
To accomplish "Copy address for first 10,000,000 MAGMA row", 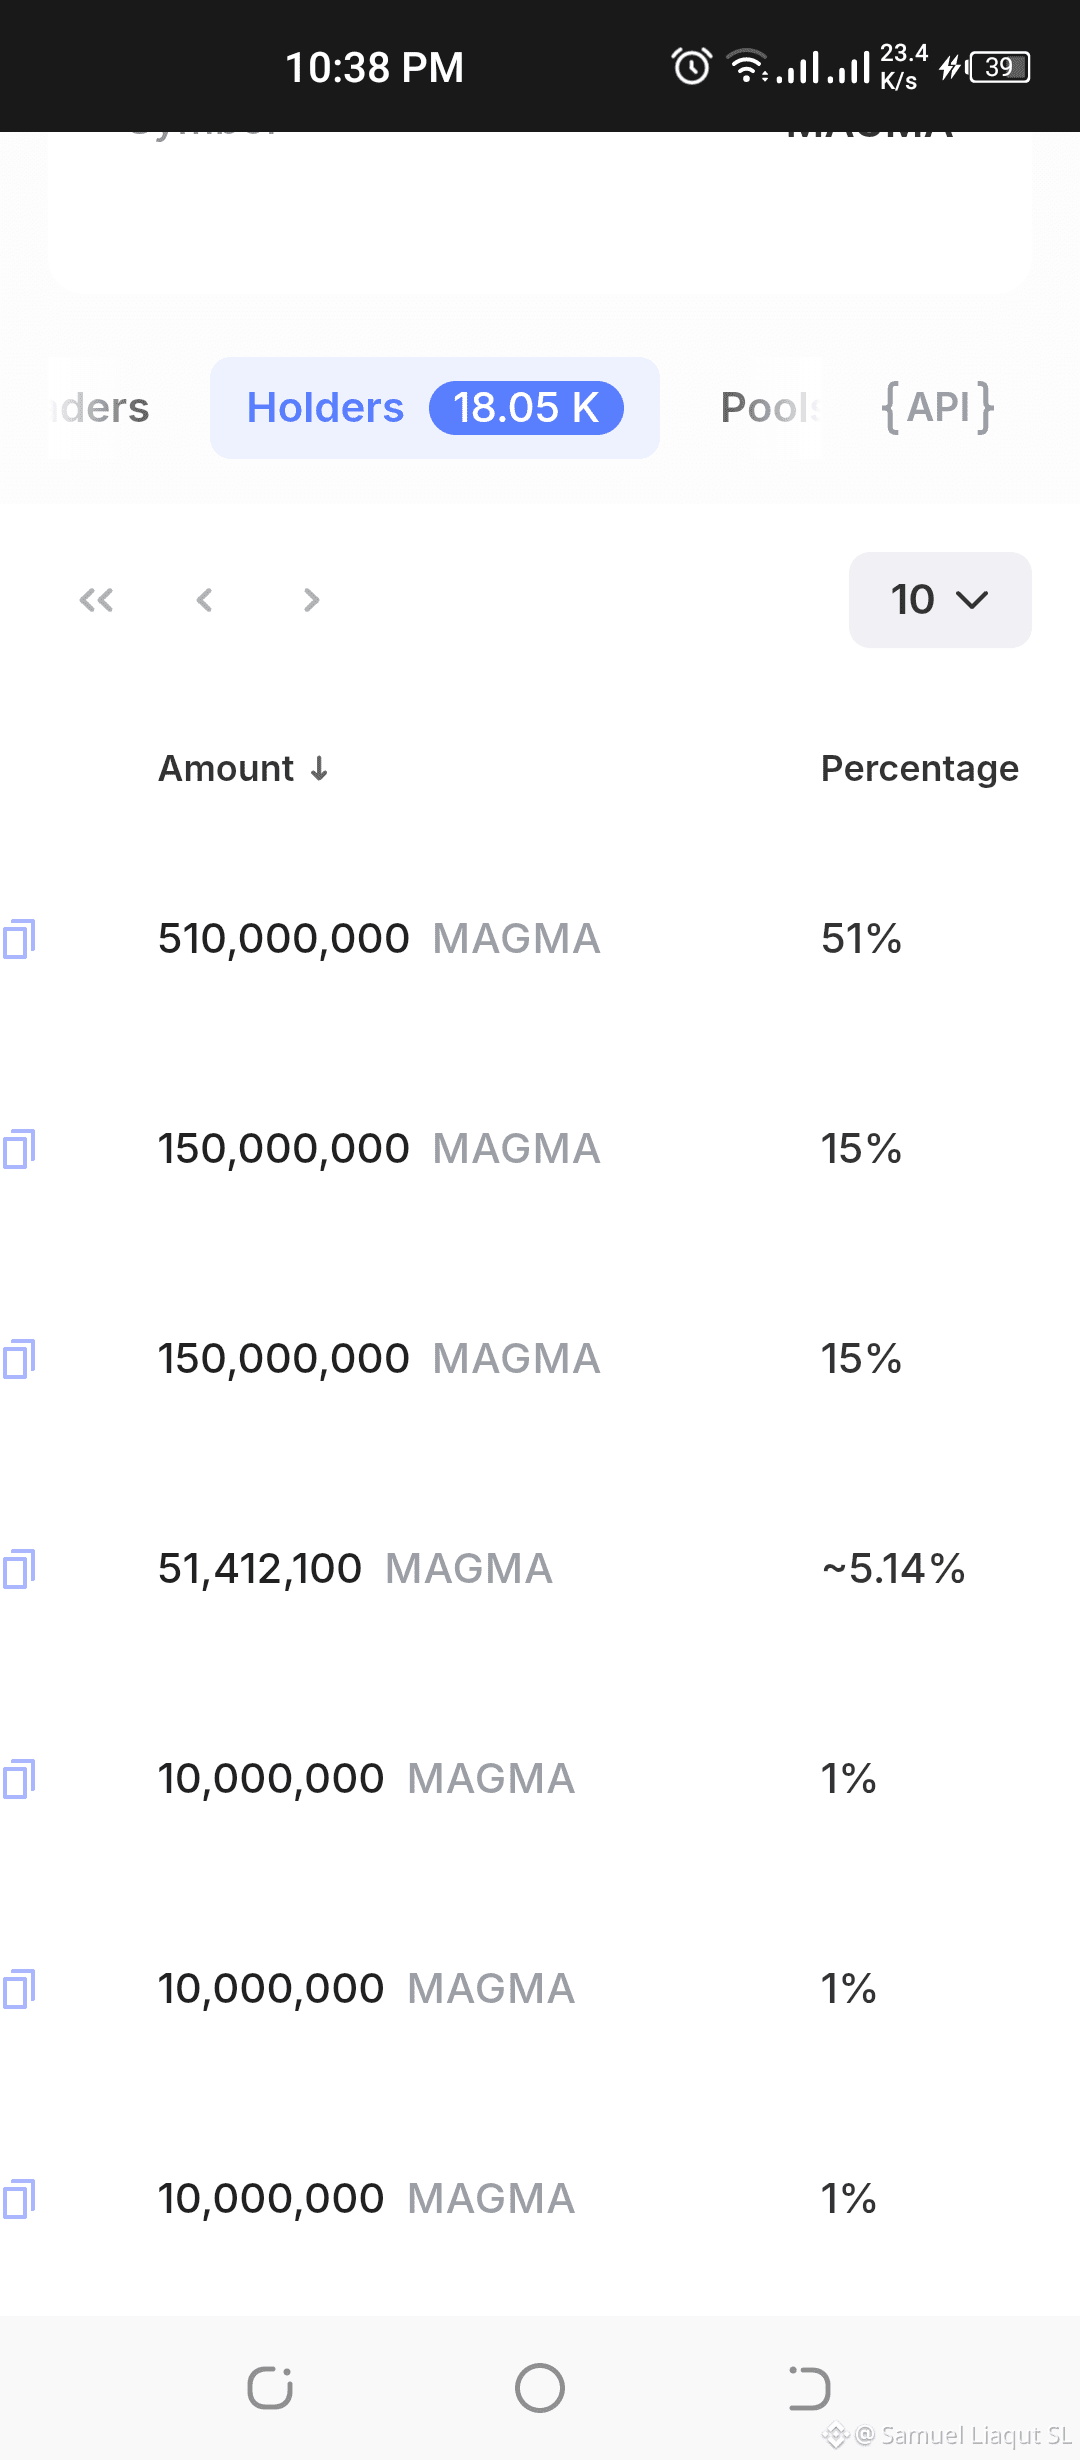I will point(18,1779).
